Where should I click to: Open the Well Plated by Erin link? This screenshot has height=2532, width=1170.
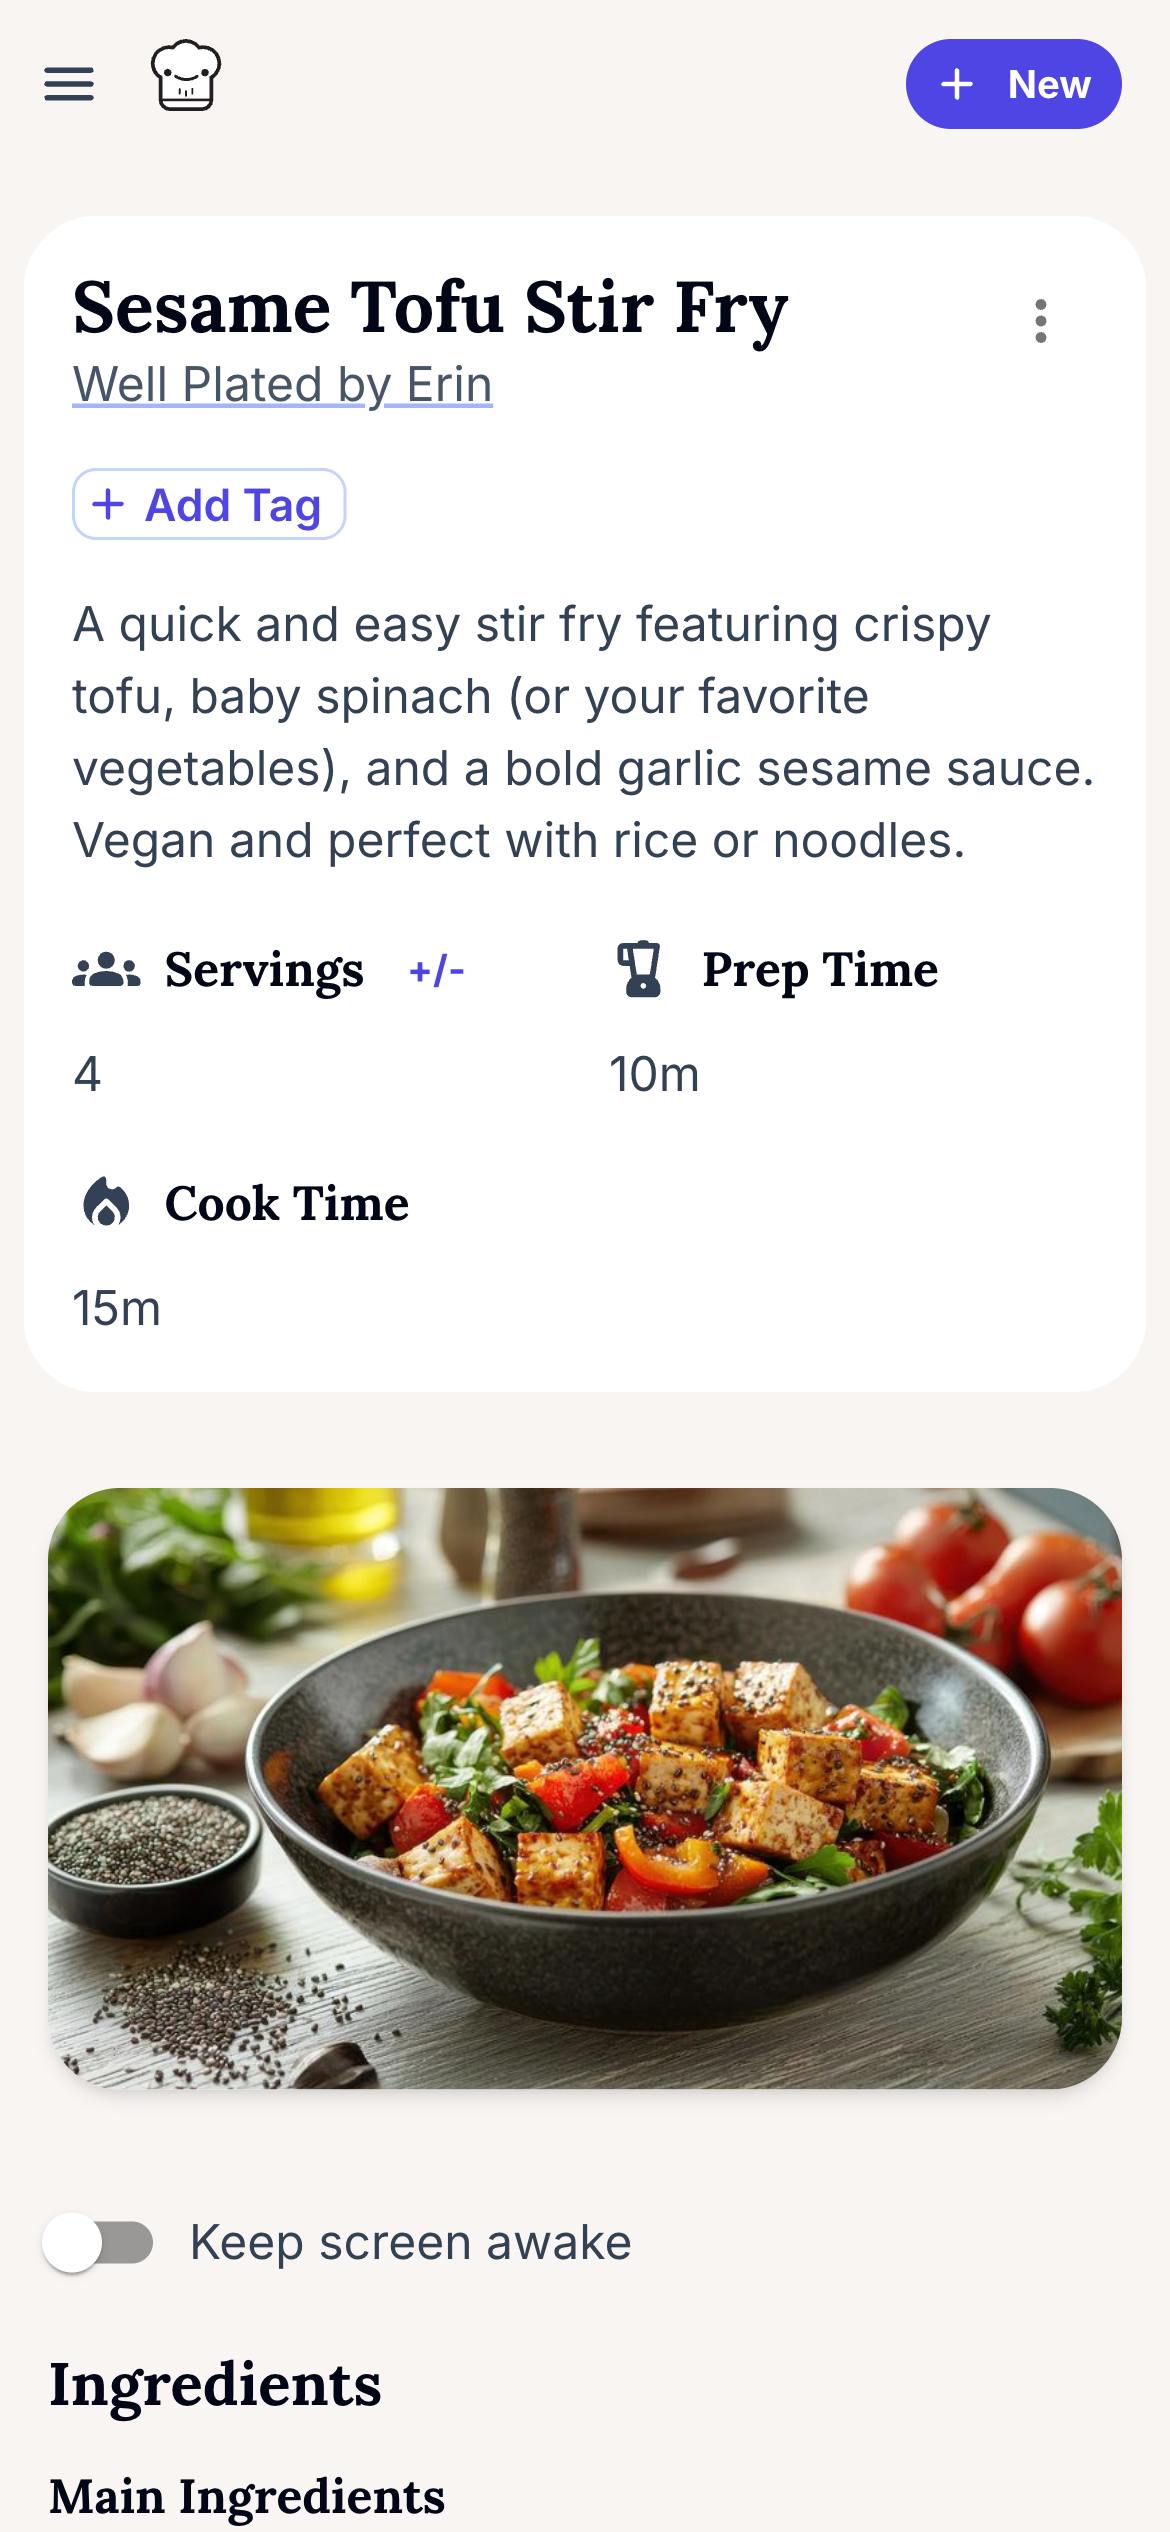click(282, 385)
